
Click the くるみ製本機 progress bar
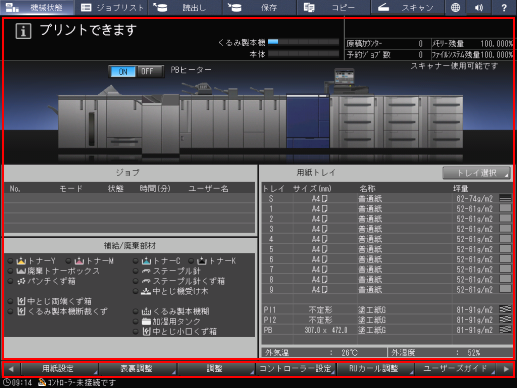(303, 42)
